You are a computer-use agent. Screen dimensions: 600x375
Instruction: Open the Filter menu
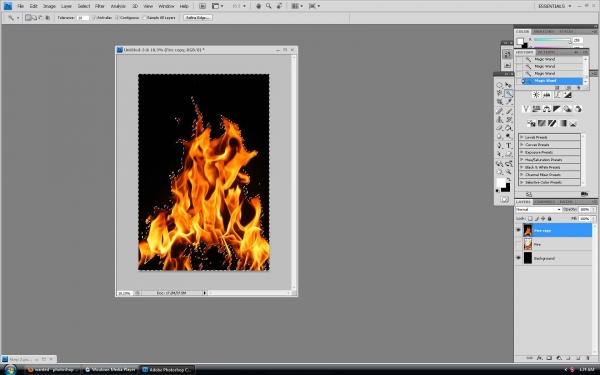click(x=100, y=6)
